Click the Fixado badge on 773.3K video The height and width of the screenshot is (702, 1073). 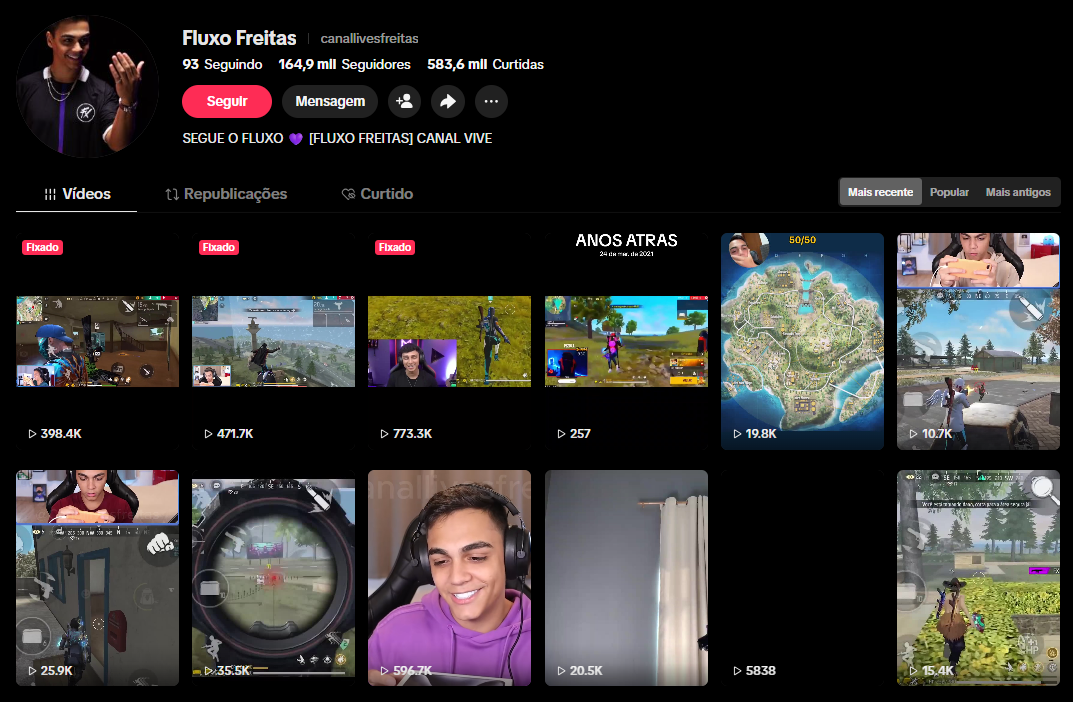(x=395, y=248)
